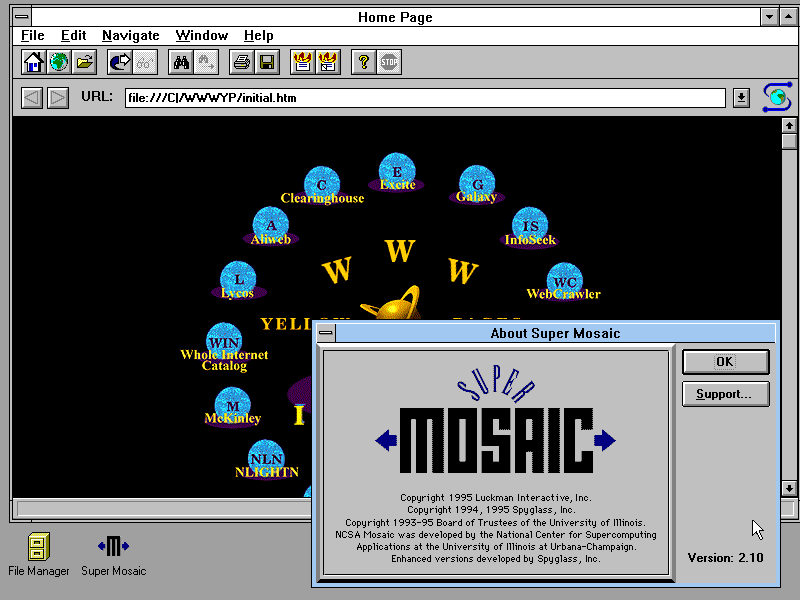Follow the Lycos link
The height and width of the screenshot is (600, 800).
click(238, 280)
